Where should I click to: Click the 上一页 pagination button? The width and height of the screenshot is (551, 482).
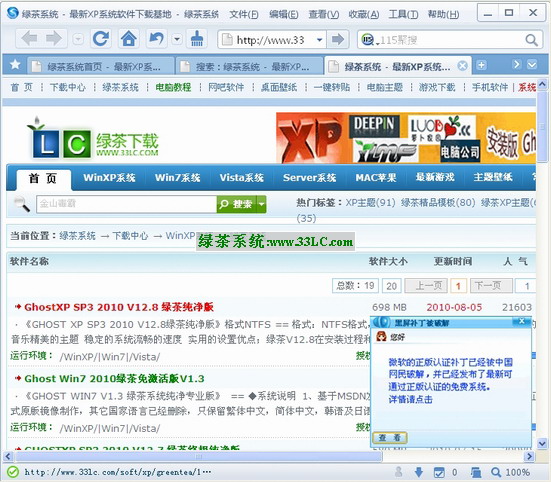[426, 286]
